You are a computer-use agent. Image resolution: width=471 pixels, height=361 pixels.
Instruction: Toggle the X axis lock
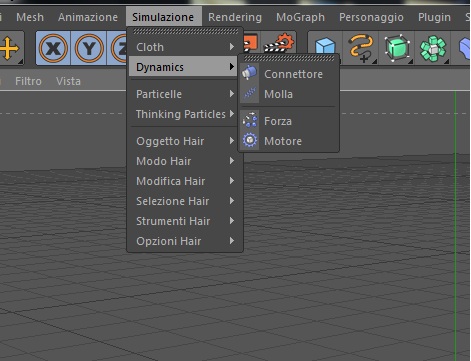53,48
